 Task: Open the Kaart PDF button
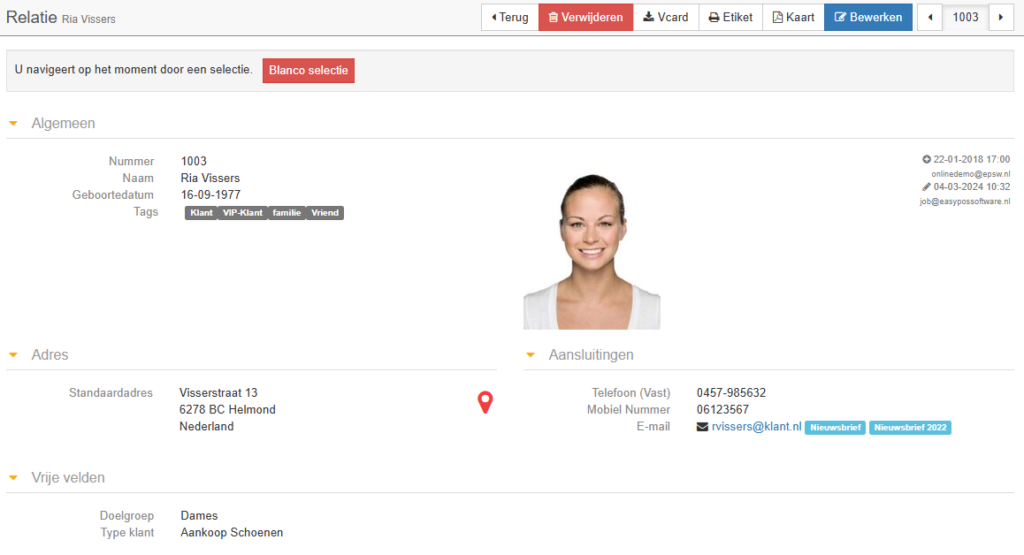coord(793,18)
